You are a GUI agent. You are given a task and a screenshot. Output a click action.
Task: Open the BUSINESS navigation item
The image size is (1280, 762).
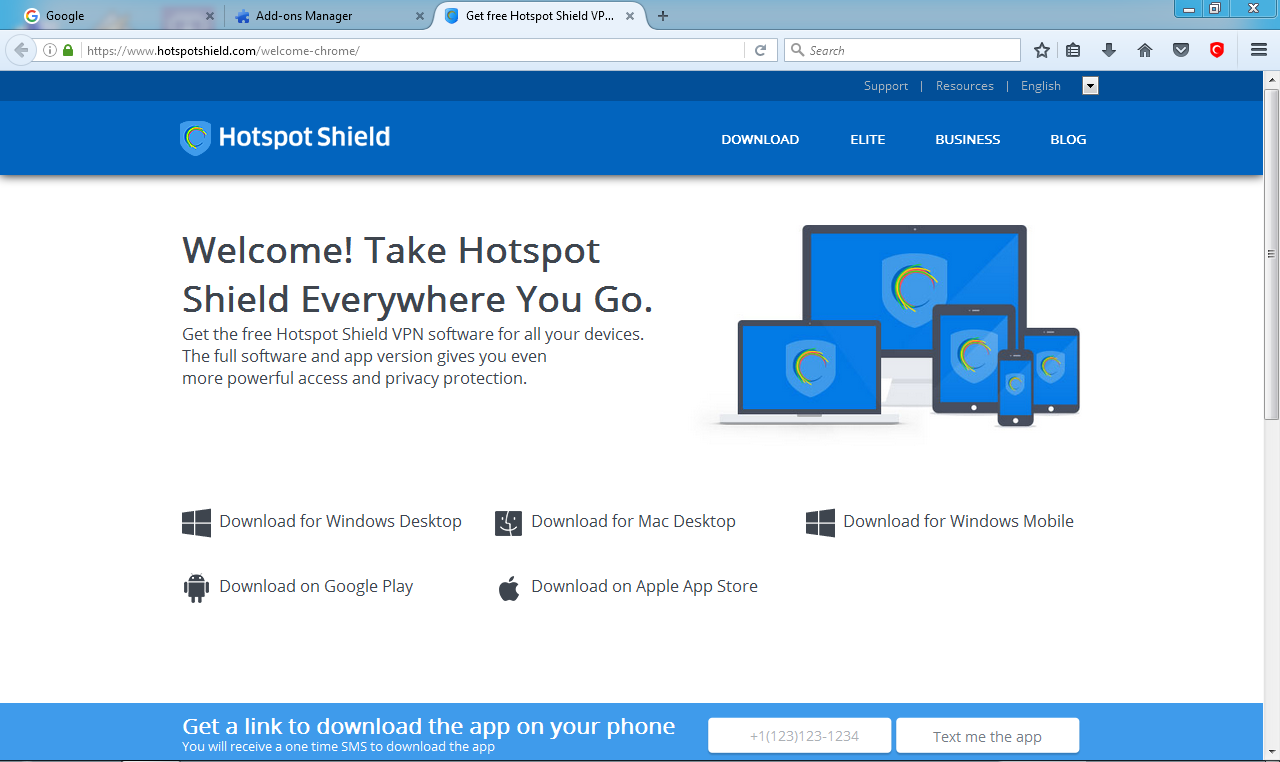968,140
